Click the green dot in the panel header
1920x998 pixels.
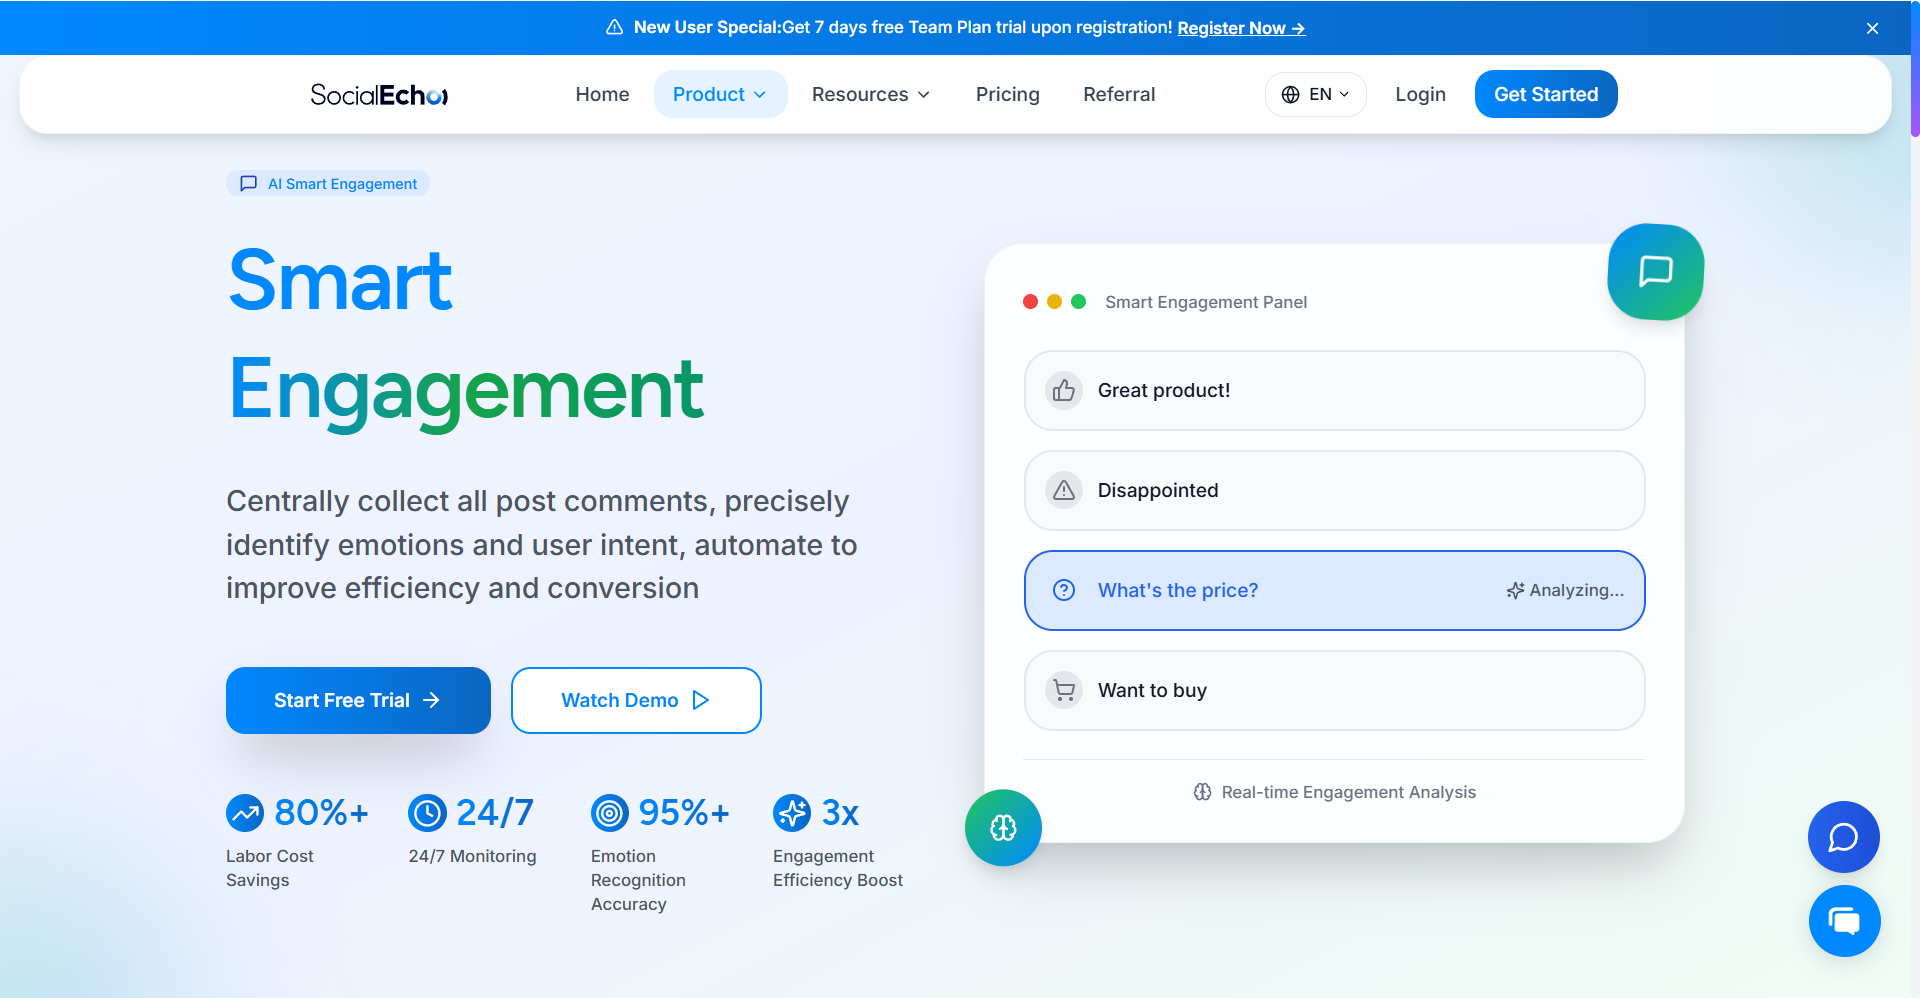tap(1078, 301)
